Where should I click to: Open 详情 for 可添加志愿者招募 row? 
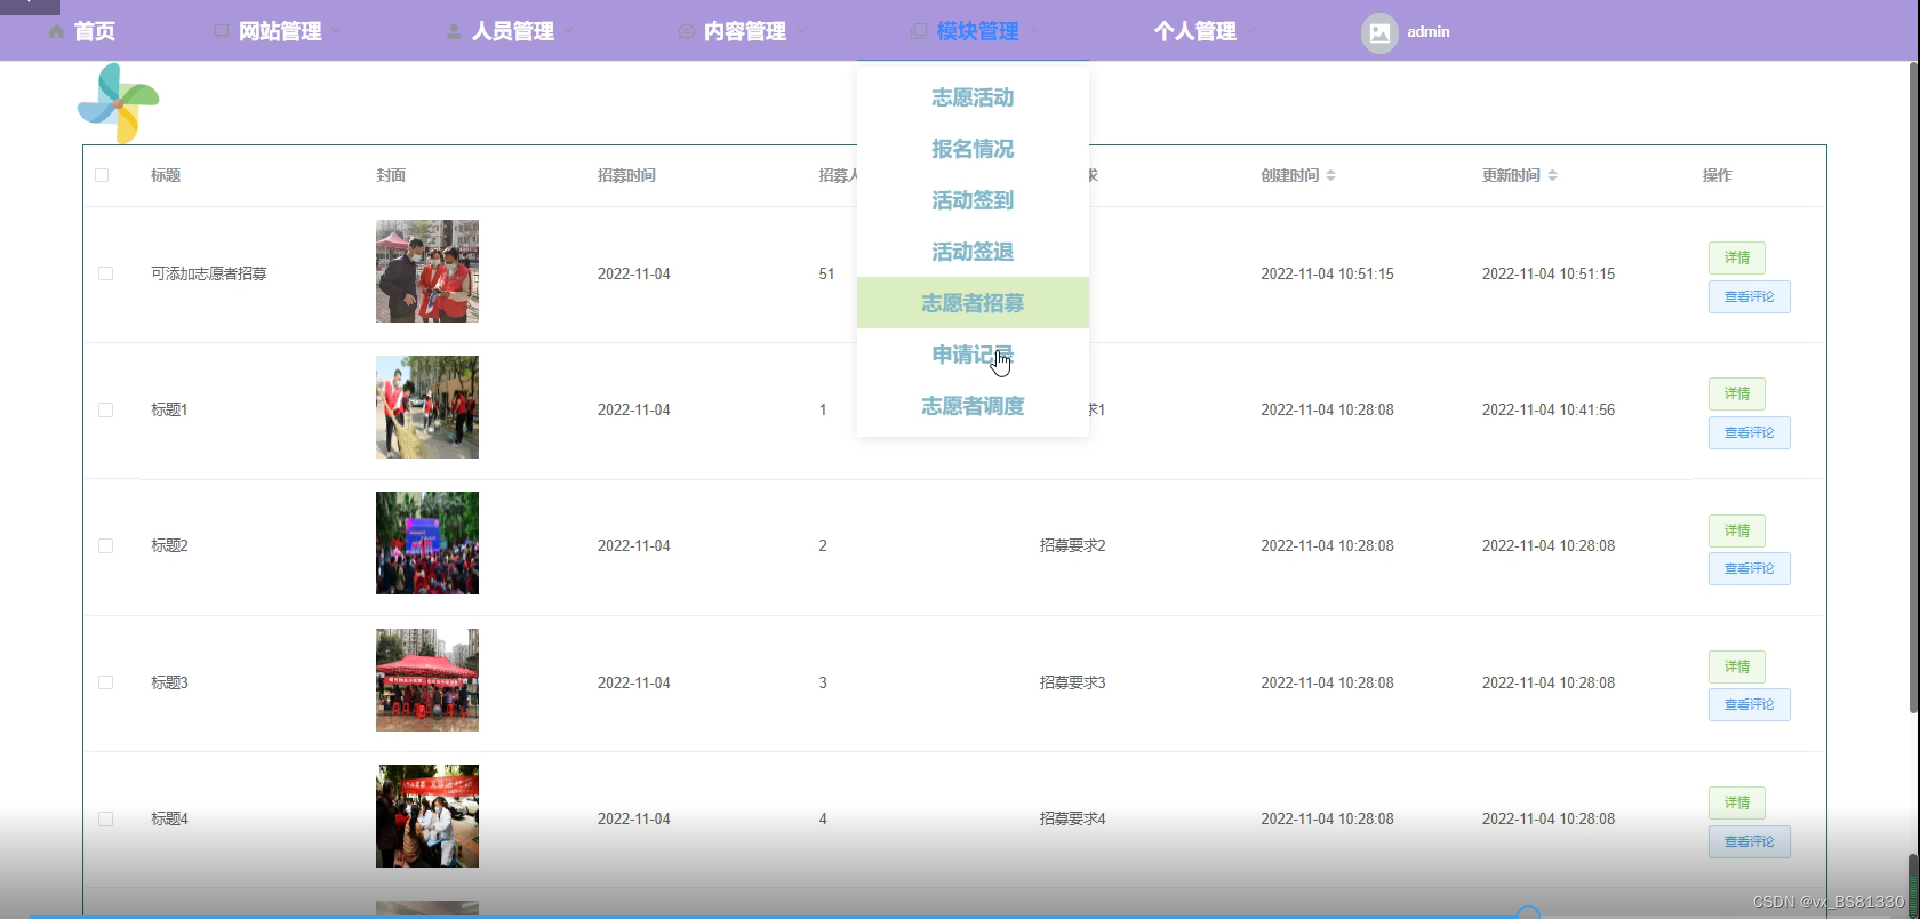point(1737,258)
